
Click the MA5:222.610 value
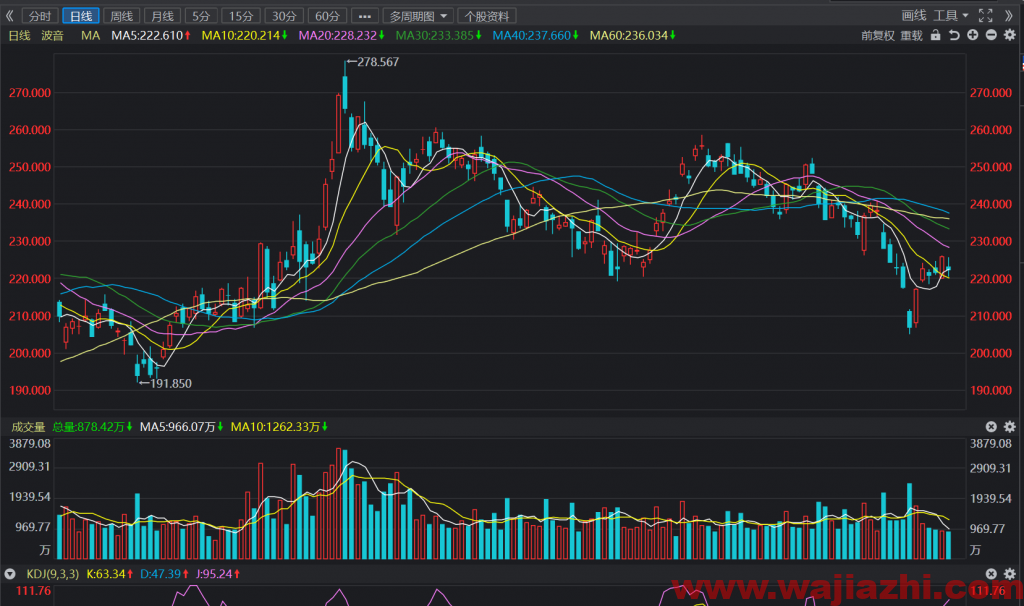[151, 35]
